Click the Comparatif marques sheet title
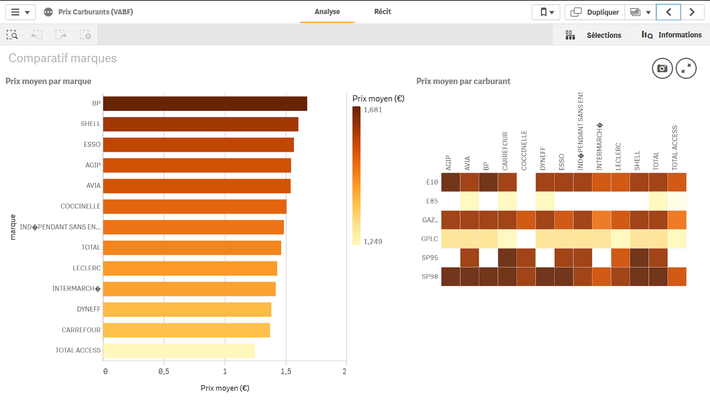 62,58
